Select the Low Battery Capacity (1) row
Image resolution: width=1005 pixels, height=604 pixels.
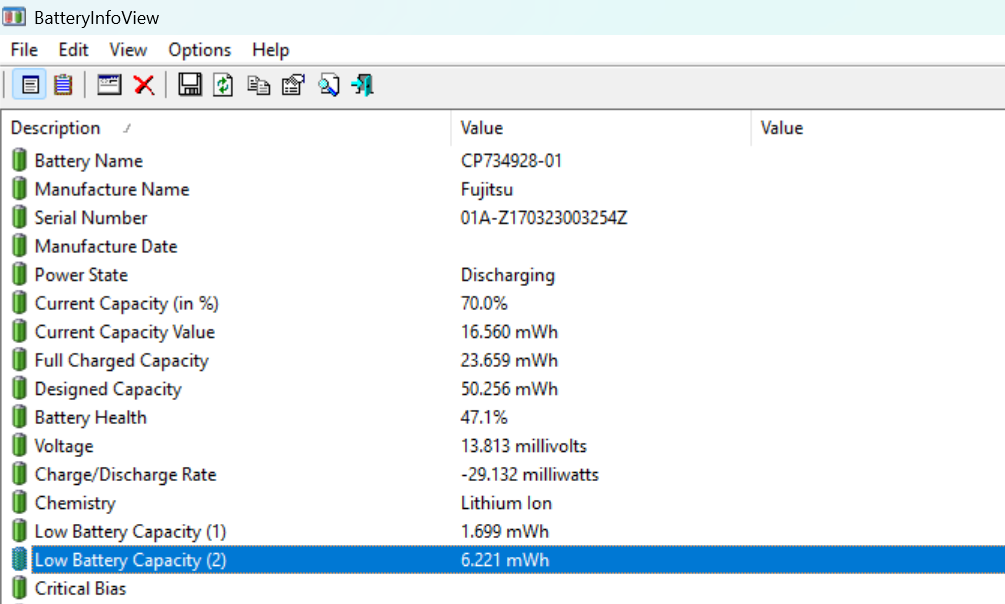click(x=502, y=532)
